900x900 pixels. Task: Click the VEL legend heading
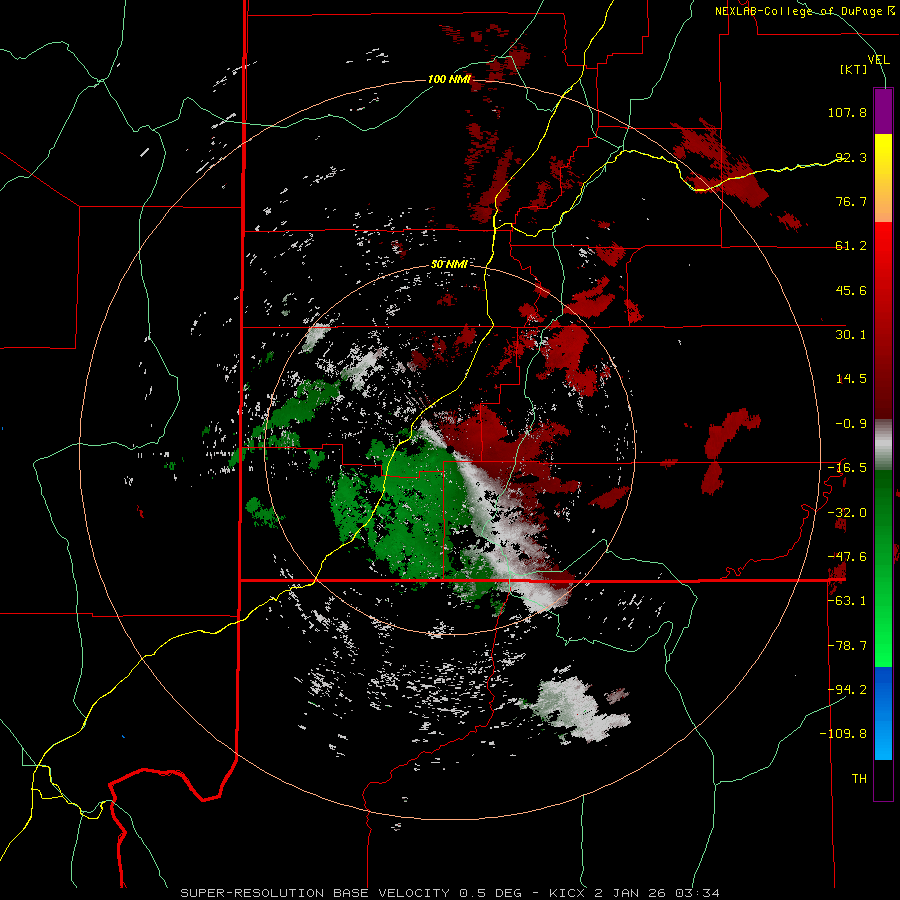tap(878, 59)
